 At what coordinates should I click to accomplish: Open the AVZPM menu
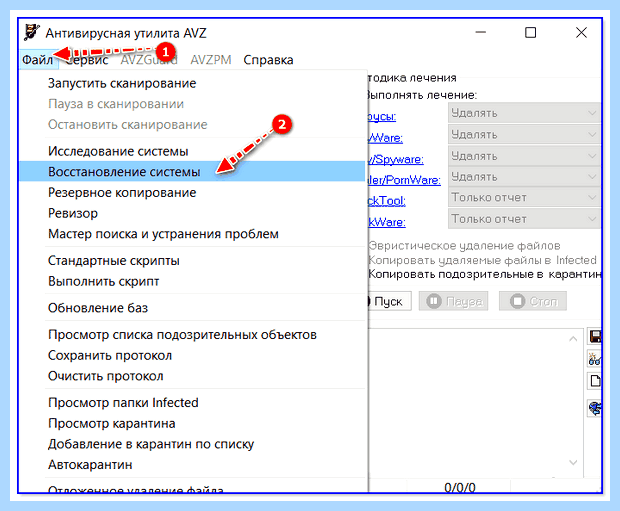click(x=210, y=60)
